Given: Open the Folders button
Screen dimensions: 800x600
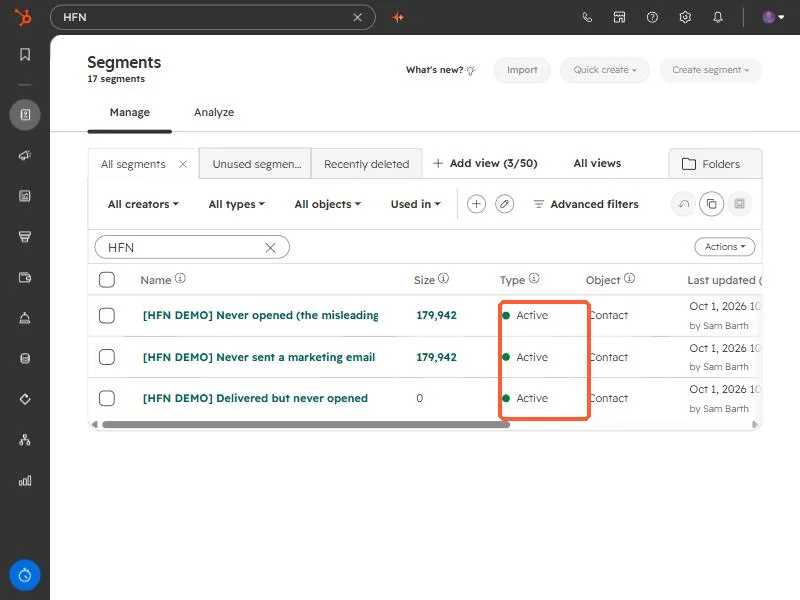Looking at the screenshot, I should coord(715,164).
